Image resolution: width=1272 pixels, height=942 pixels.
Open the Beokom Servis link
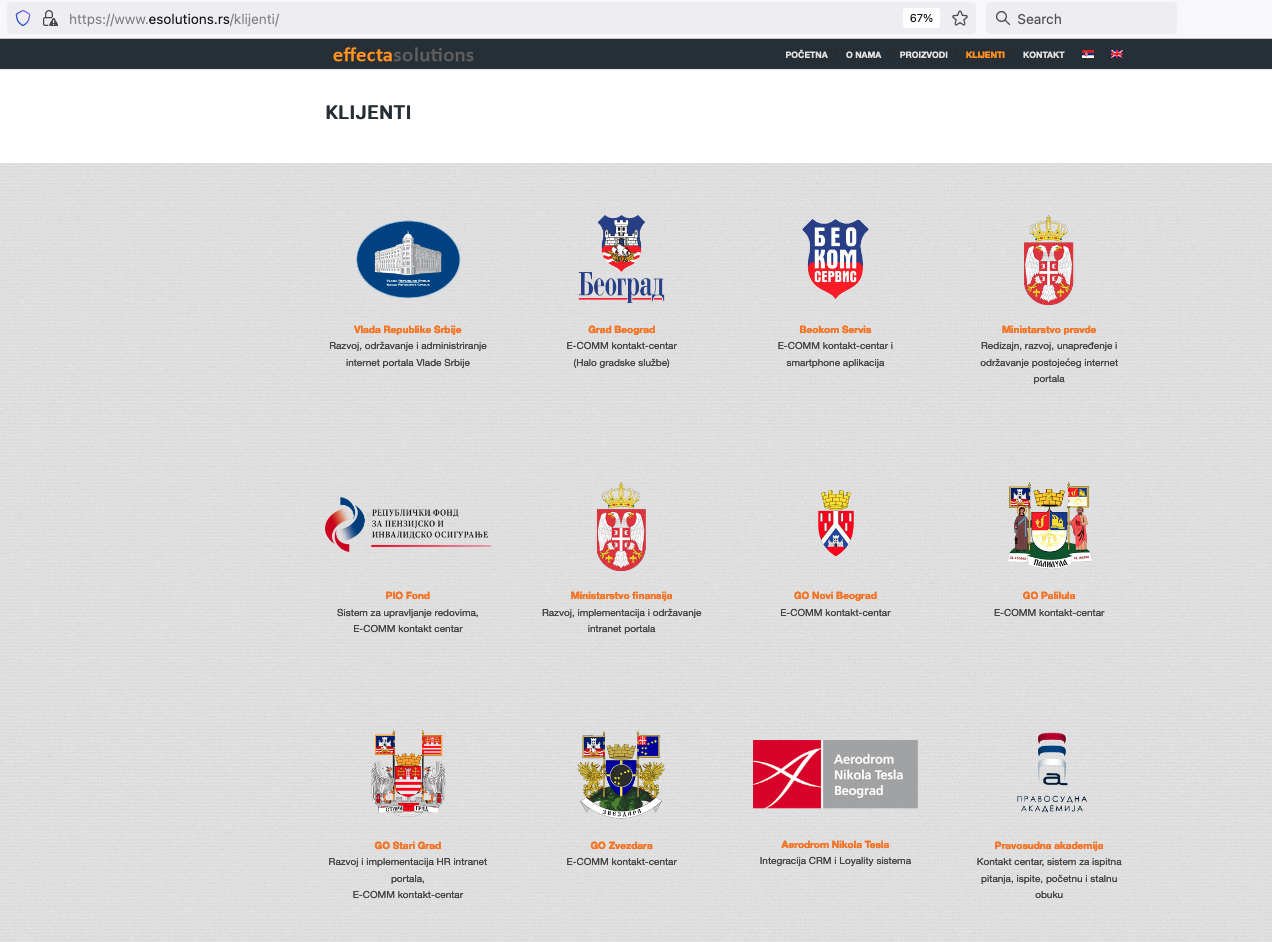[x=835, y=329]
